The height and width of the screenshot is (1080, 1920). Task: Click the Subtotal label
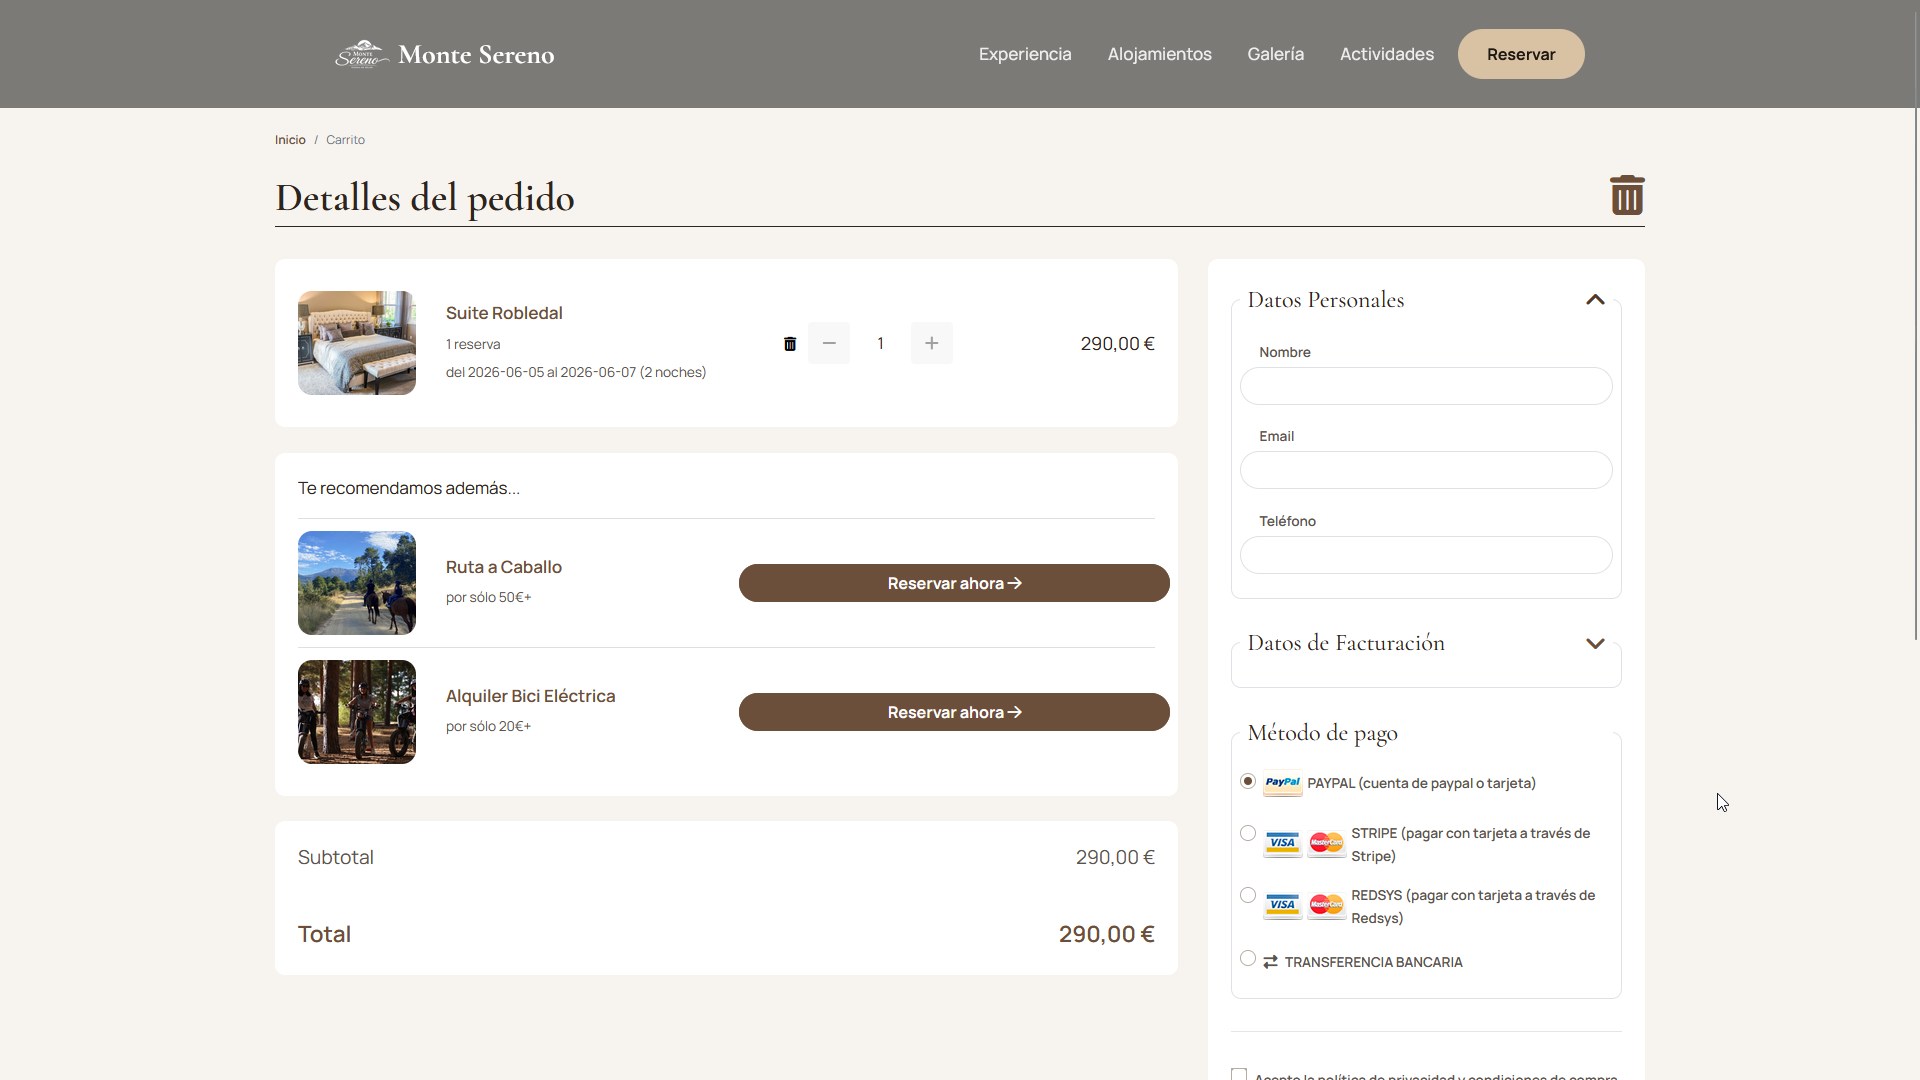point(336,857)
